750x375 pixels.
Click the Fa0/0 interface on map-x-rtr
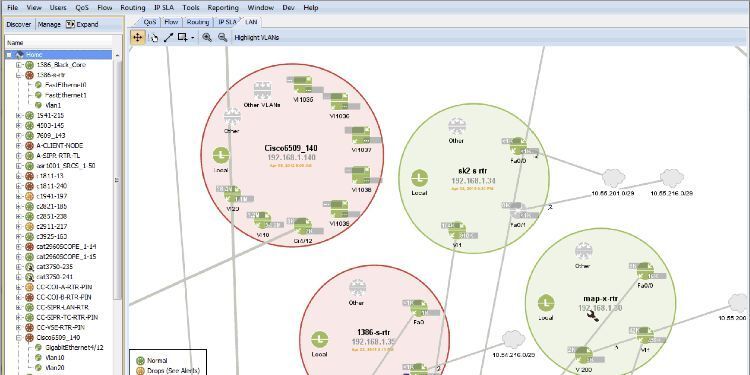pyautogui.click(x=645, y=271)
